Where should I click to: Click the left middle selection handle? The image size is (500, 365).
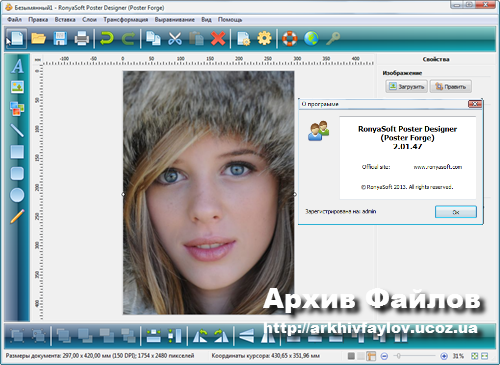123,194
